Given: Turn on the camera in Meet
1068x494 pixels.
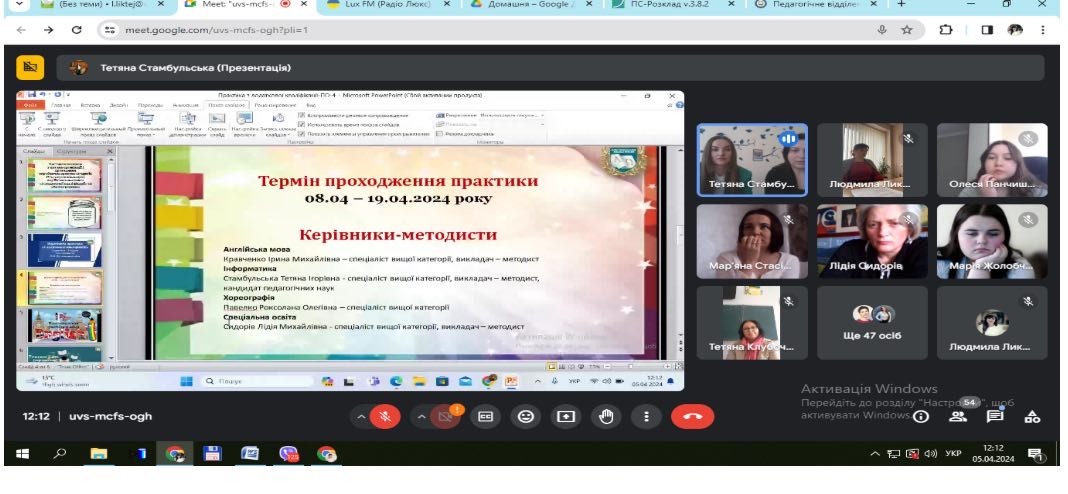Looking at the screenshot, I should coord(446,416).
